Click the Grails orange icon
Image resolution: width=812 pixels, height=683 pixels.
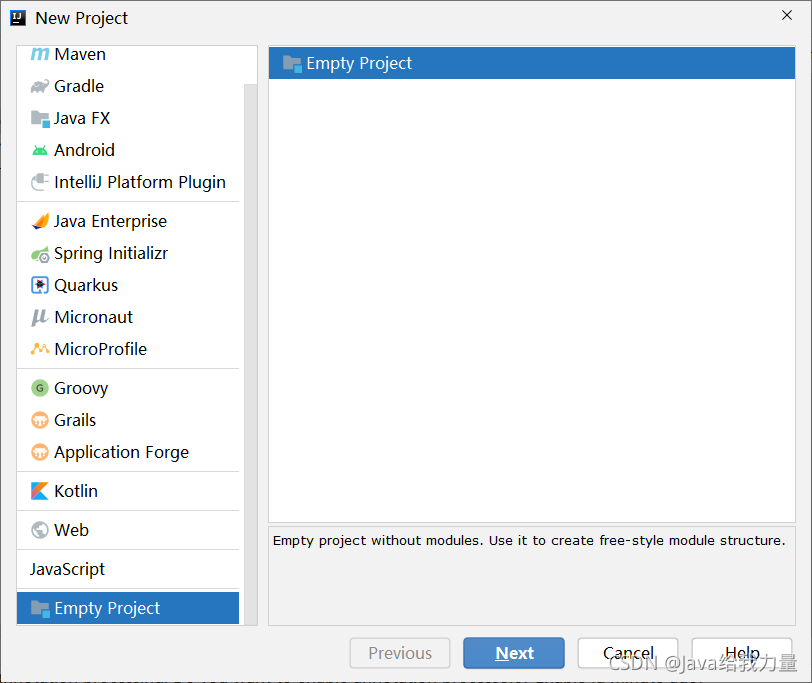(39, 420)
